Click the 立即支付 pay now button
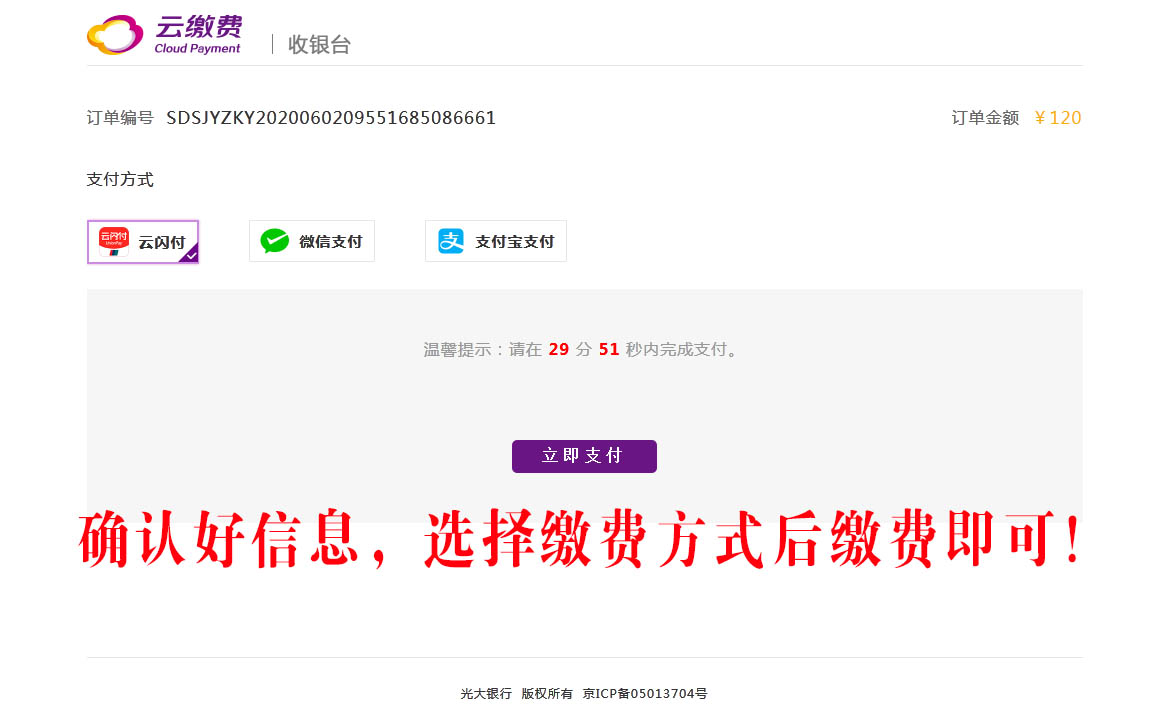 [x=584, y=456]
